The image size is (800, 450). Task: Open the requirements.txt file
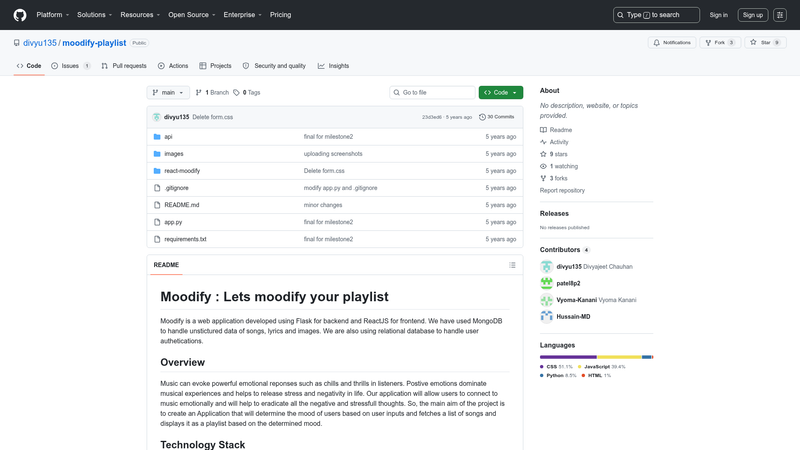tap(185, 239)
